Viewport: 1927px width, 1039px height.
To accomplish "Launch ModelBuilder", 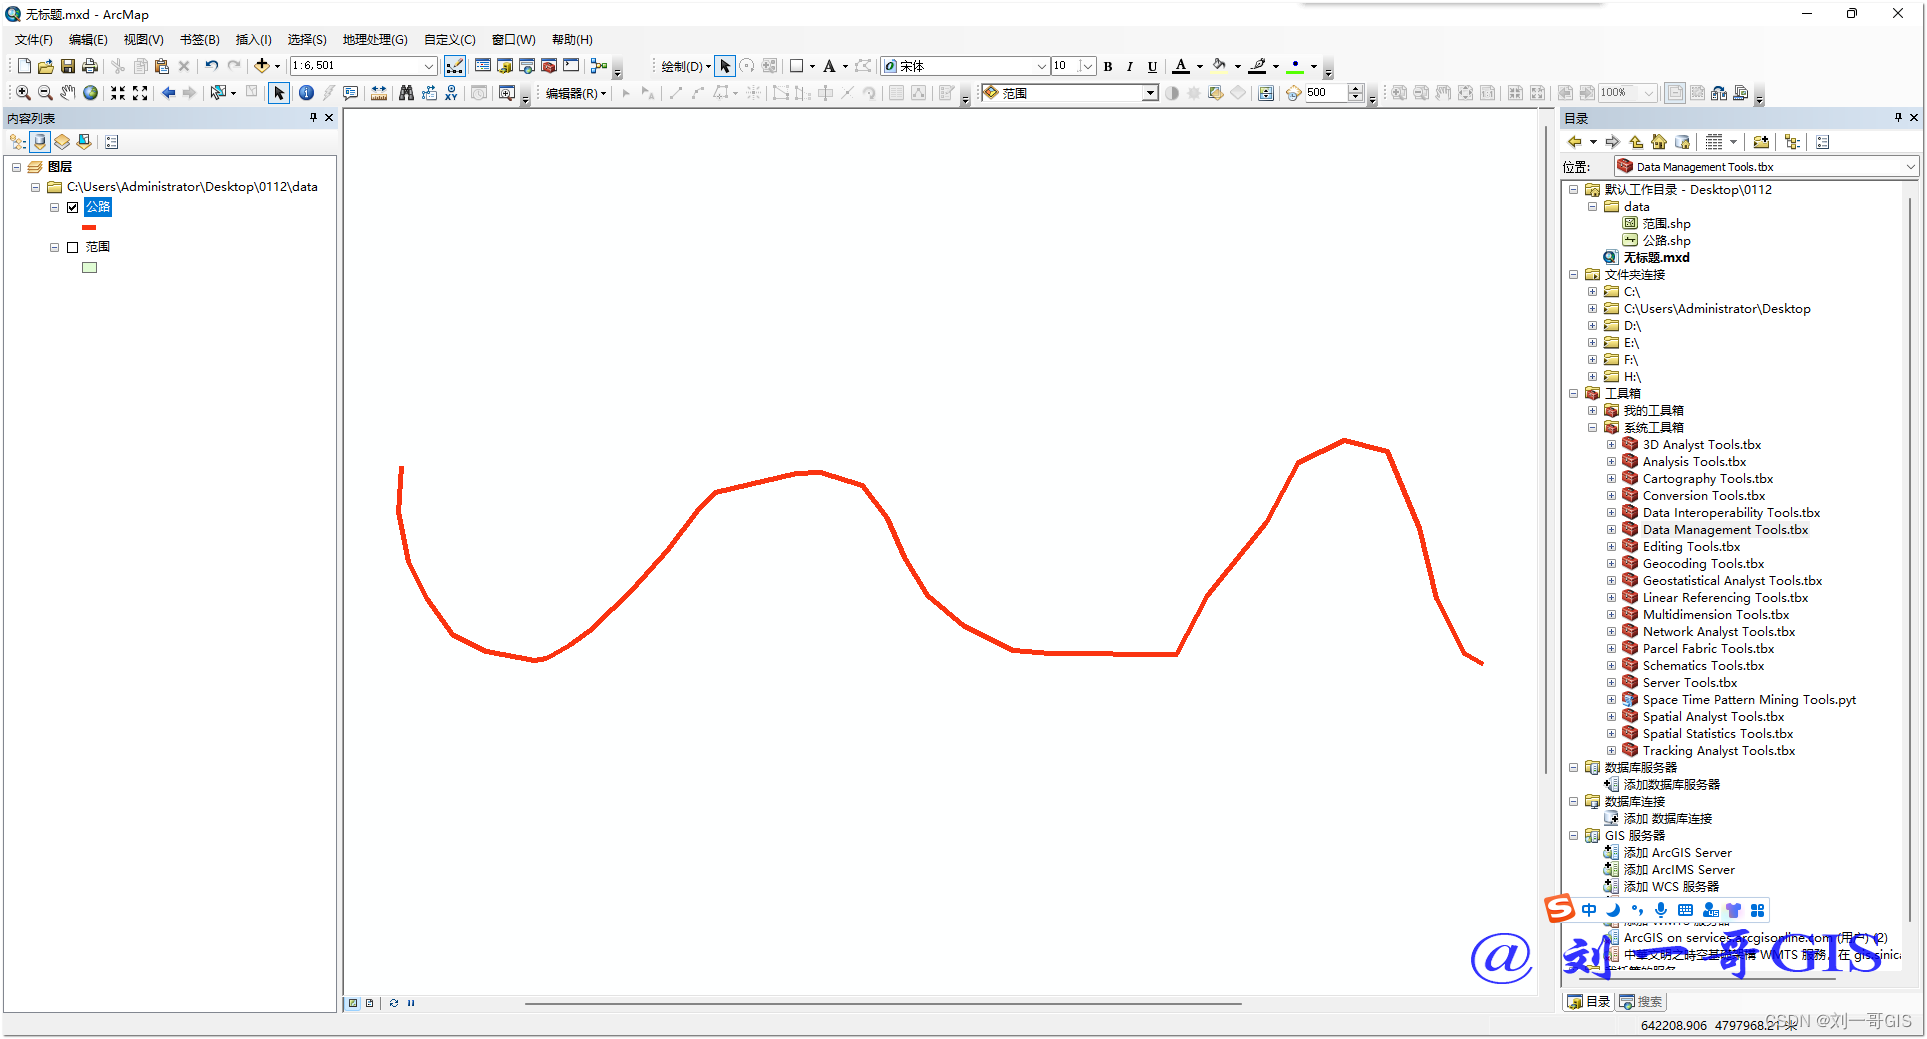I will 599,66.
